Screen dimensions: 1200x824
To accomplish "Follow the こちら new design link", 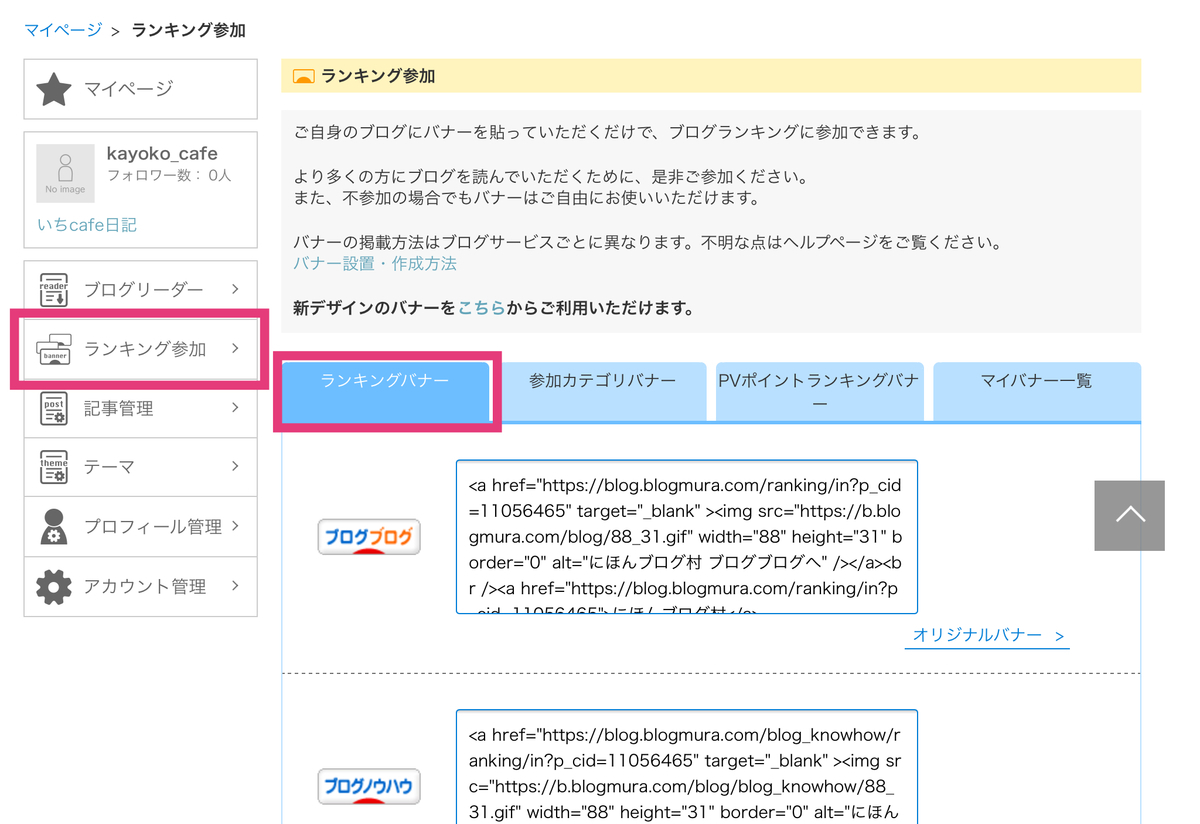I will pos(482,308).
